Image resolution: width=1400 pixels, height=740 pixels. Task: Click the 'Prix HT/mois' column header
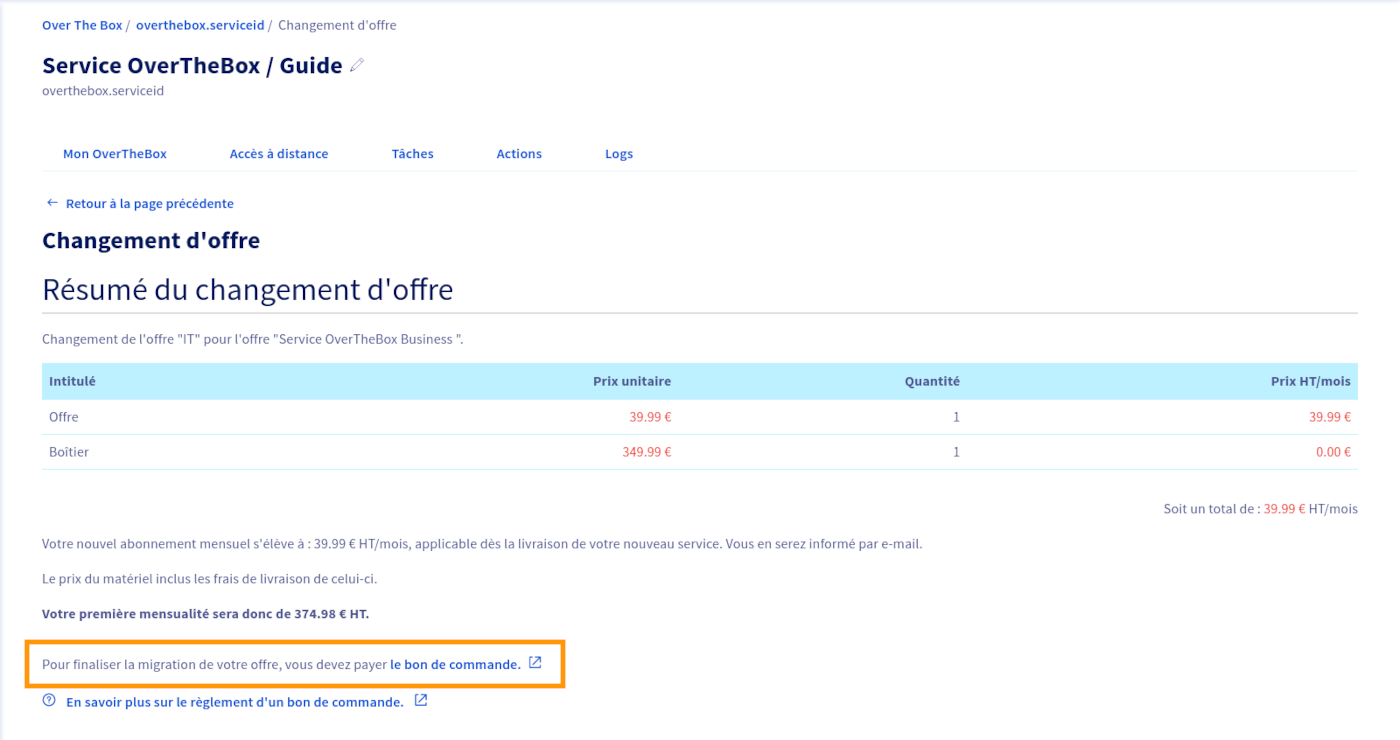1310,381
